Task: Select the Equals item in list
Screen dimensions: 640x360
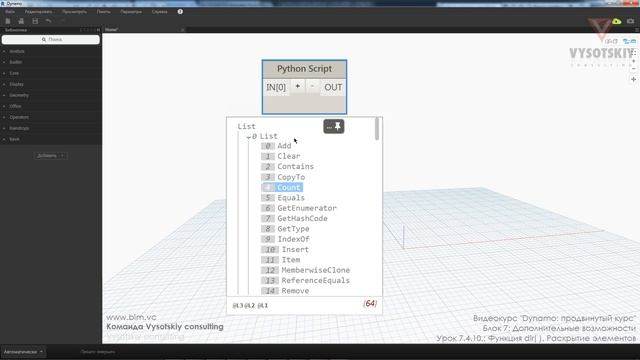Action: 291,198
